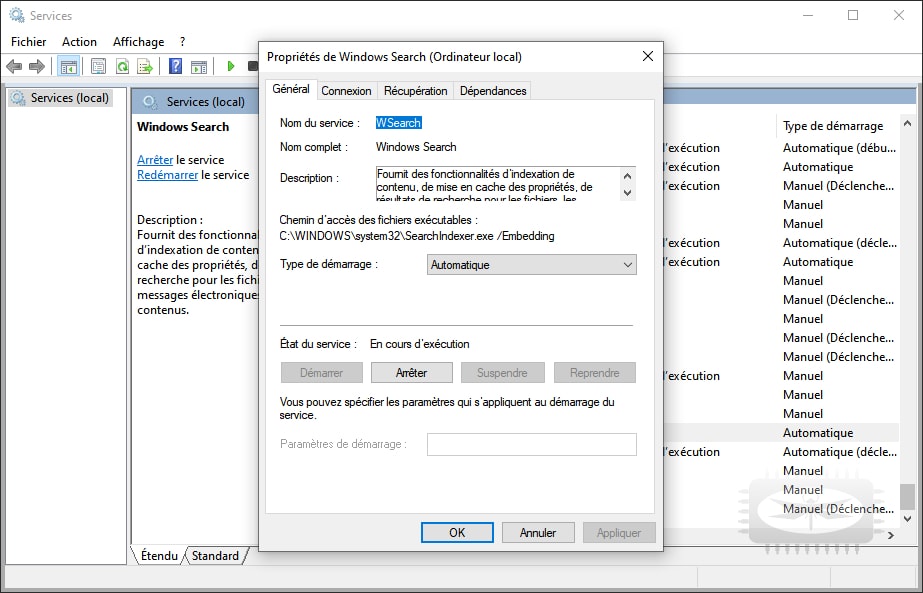Click the Arrêter link in the Services pane
Viewport: 923px width, 593px height.
[155, 160]
